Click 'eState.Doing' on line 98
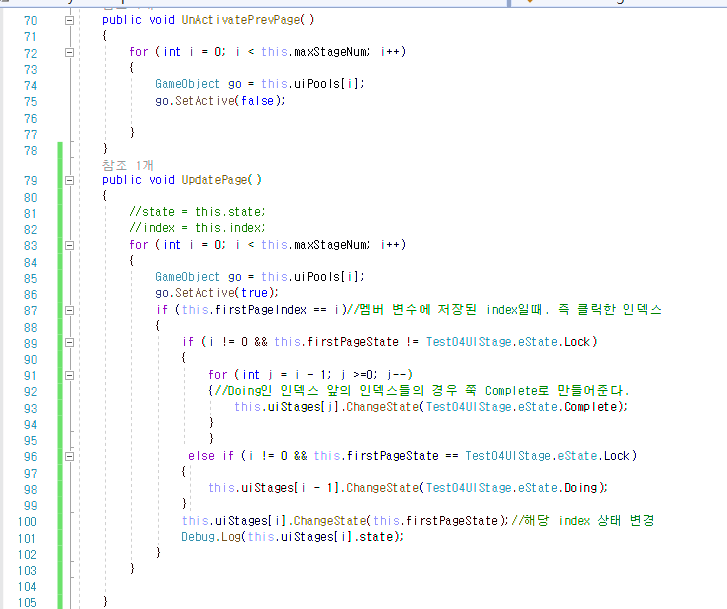Screen dimensions: 727x609 pos(557,488)
